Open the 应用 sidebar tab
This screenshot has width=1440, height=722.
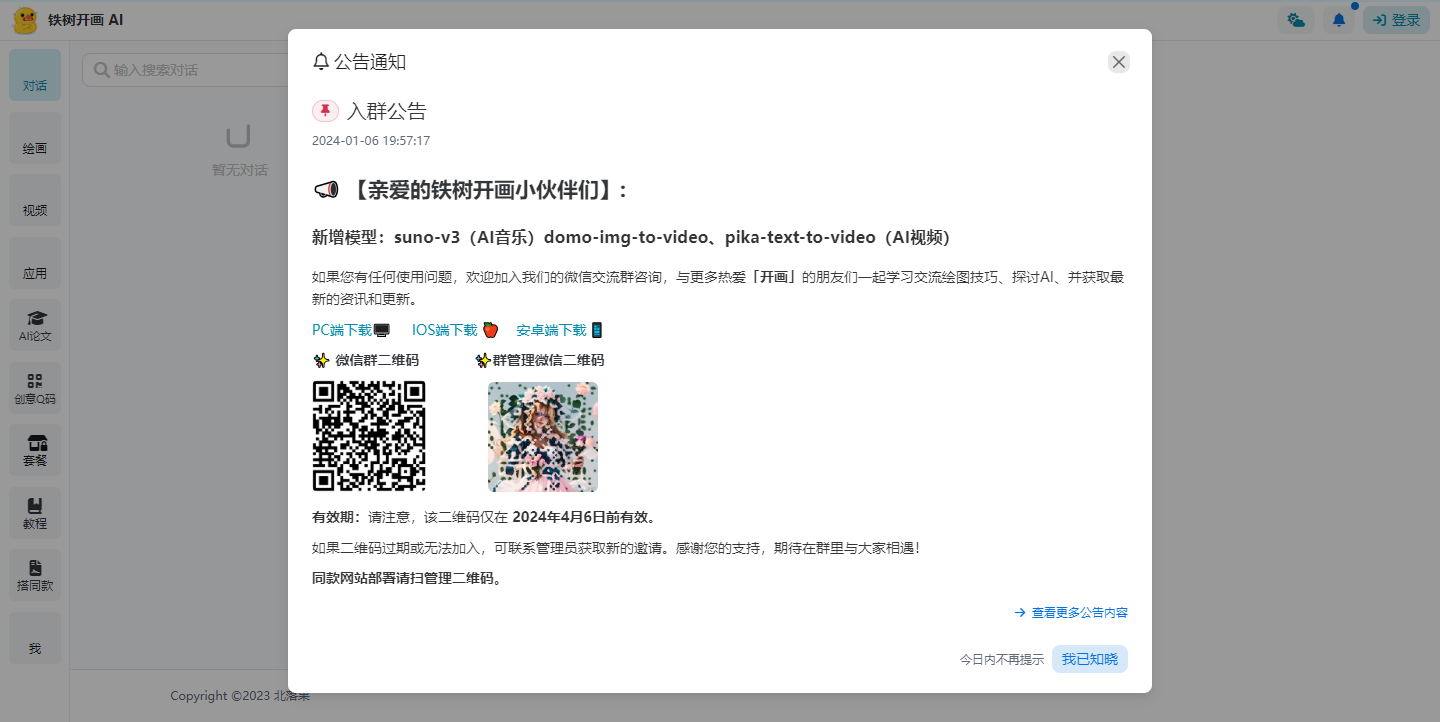(35, 262)
